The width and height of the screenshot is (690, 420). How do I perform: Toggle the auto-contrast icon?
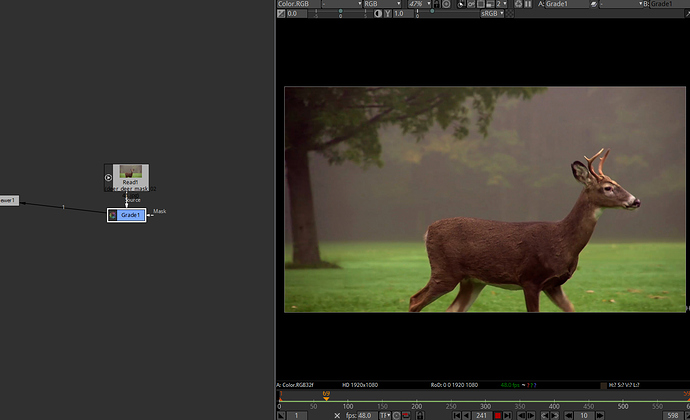point(378,14)
